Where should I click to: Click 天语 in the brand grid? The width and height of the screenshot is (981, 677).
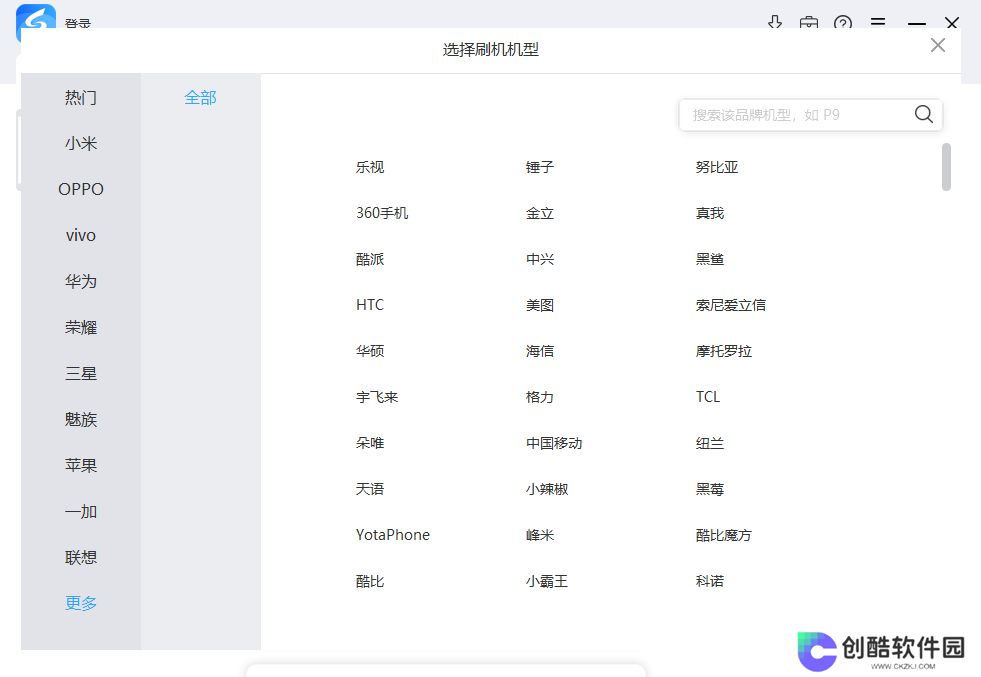click(370, 489)
